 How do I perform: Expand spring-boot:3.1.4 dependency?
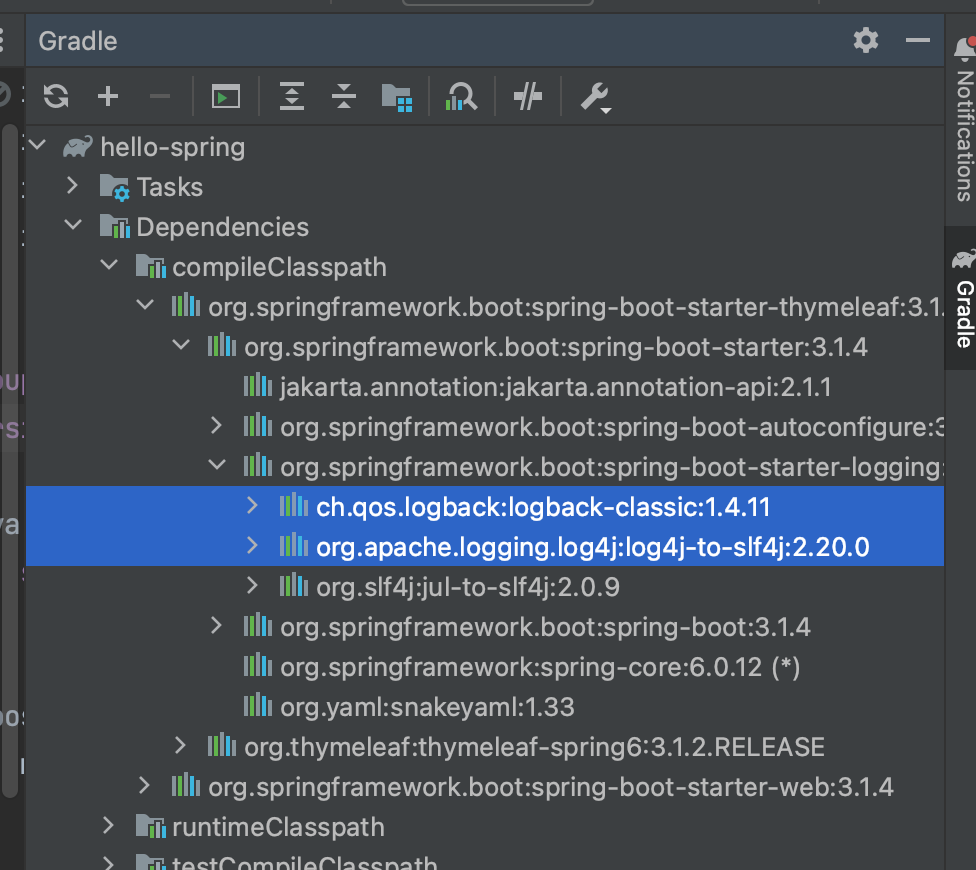click(x=216, y=625)
